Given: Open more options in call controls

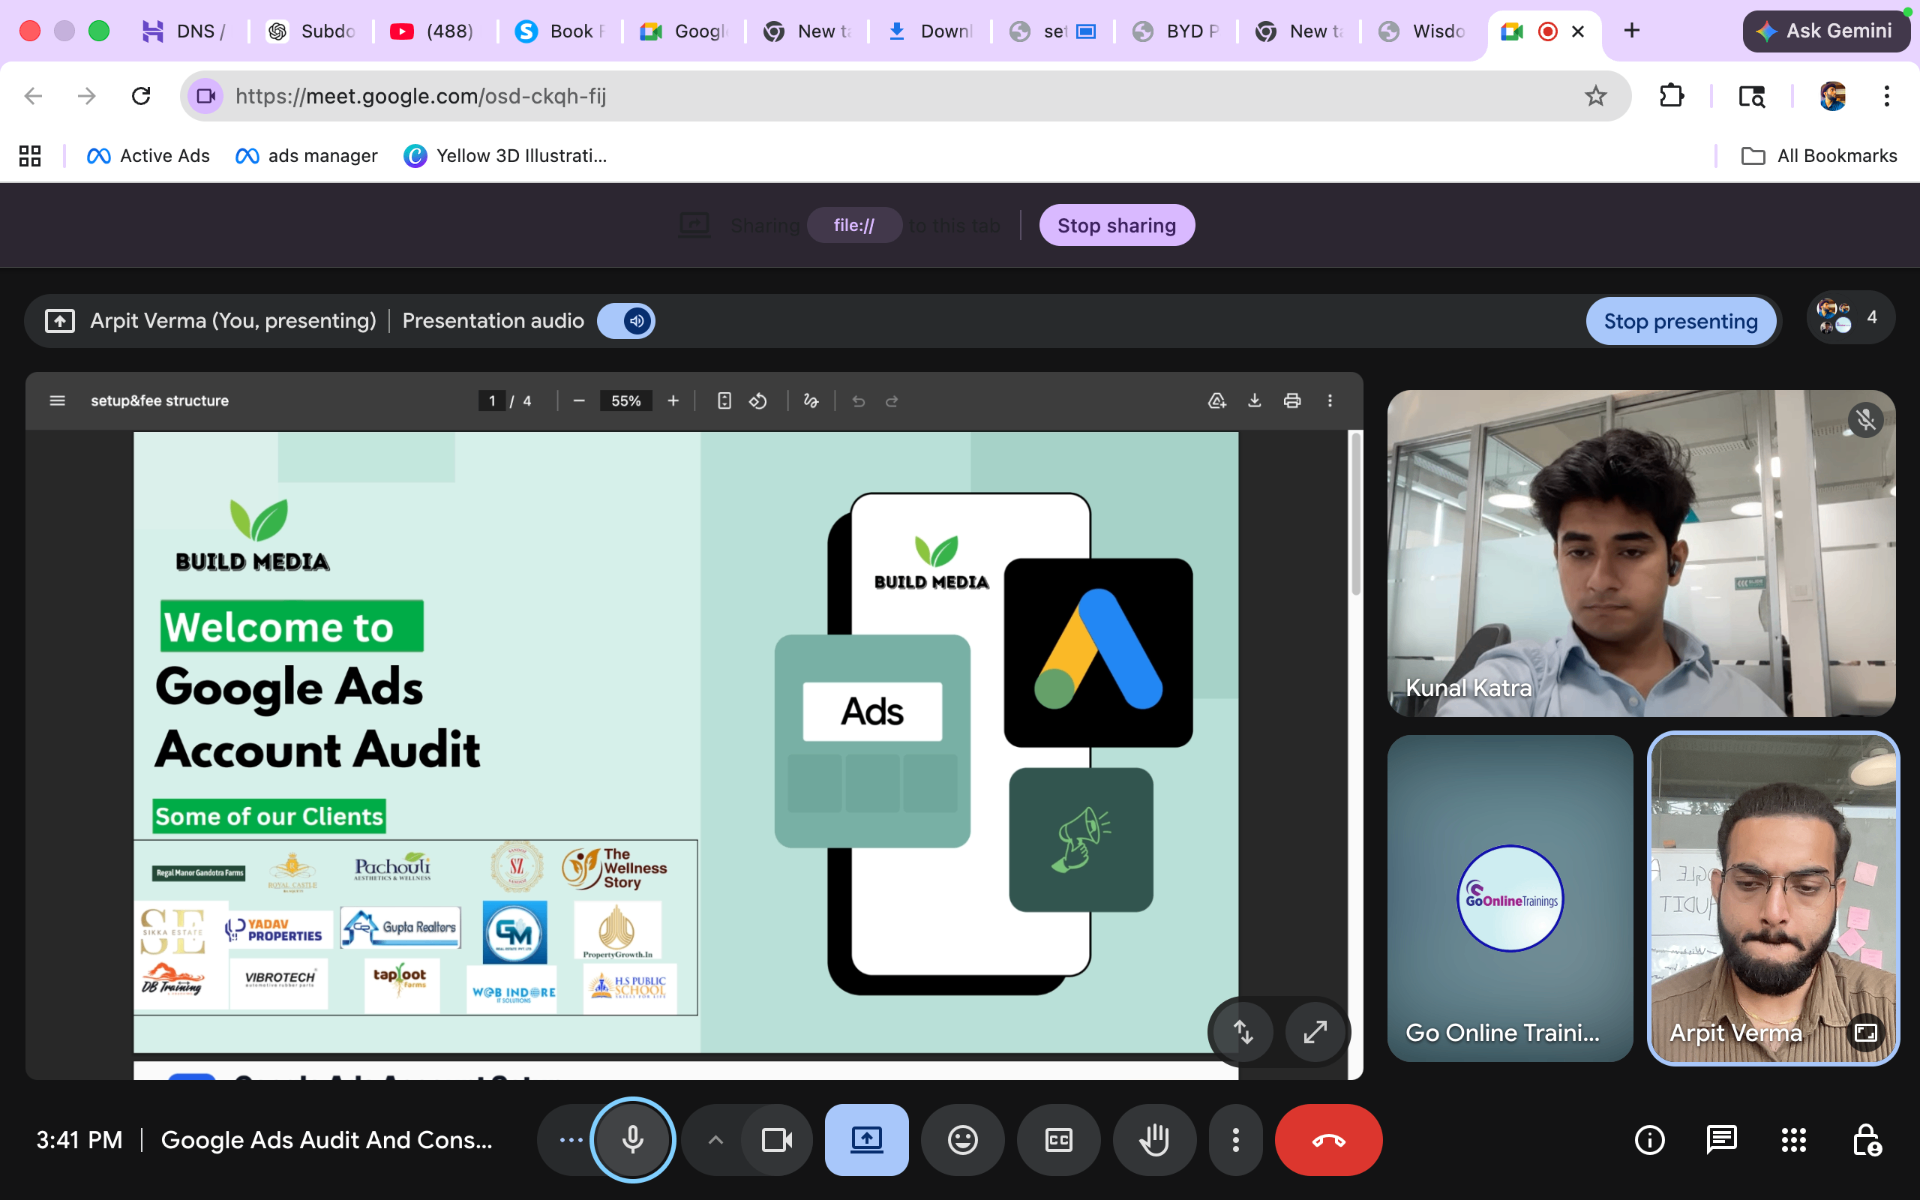Looking at the screenshot, I should 1236,1140.
